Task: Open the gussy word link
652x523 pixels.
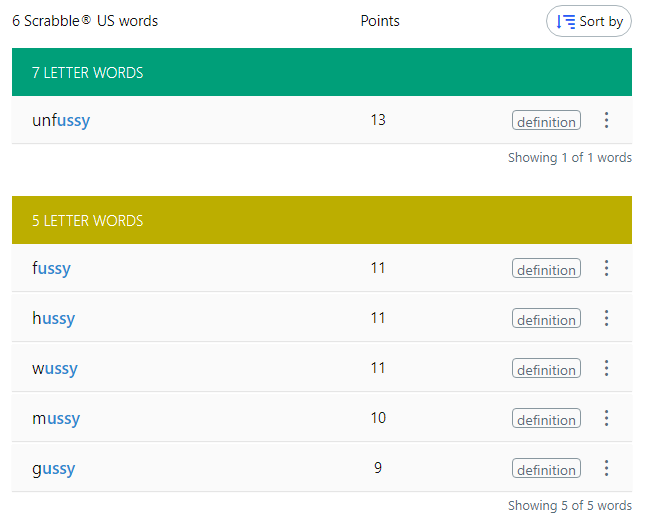Action: [53, 468]
